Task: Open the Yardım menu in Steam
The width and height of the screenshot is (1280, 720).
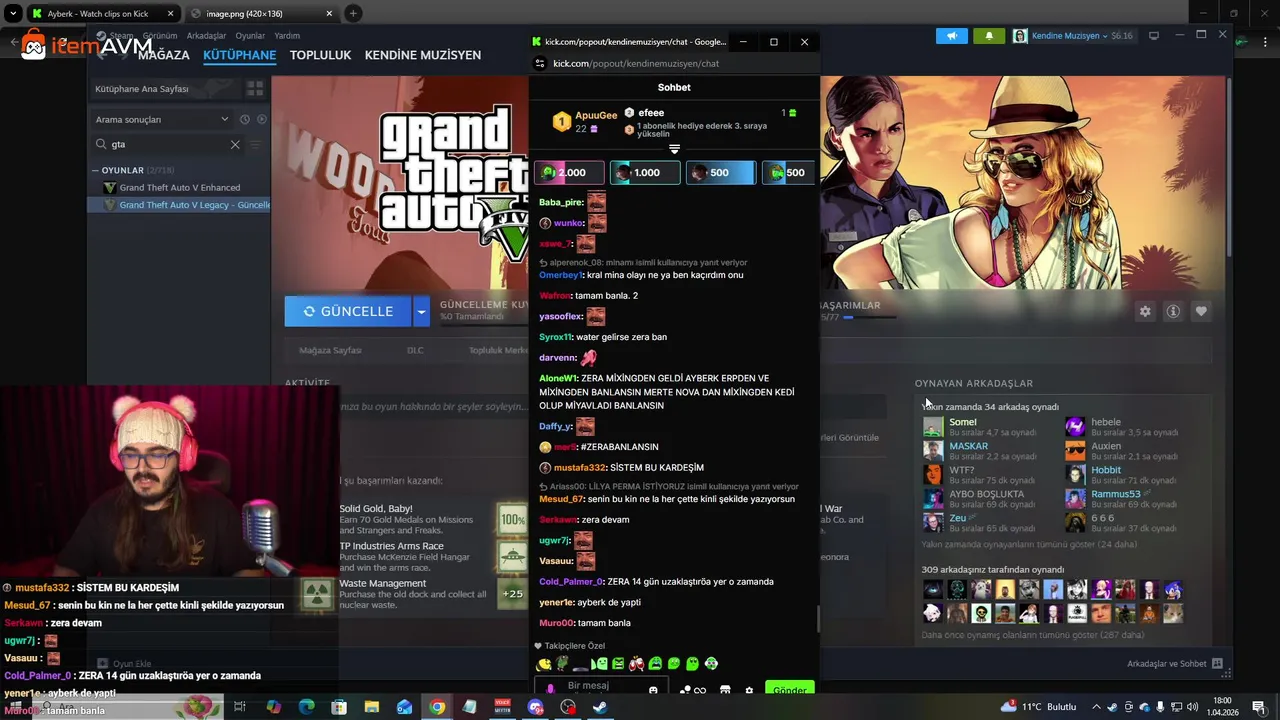Action: coord(287,36)
